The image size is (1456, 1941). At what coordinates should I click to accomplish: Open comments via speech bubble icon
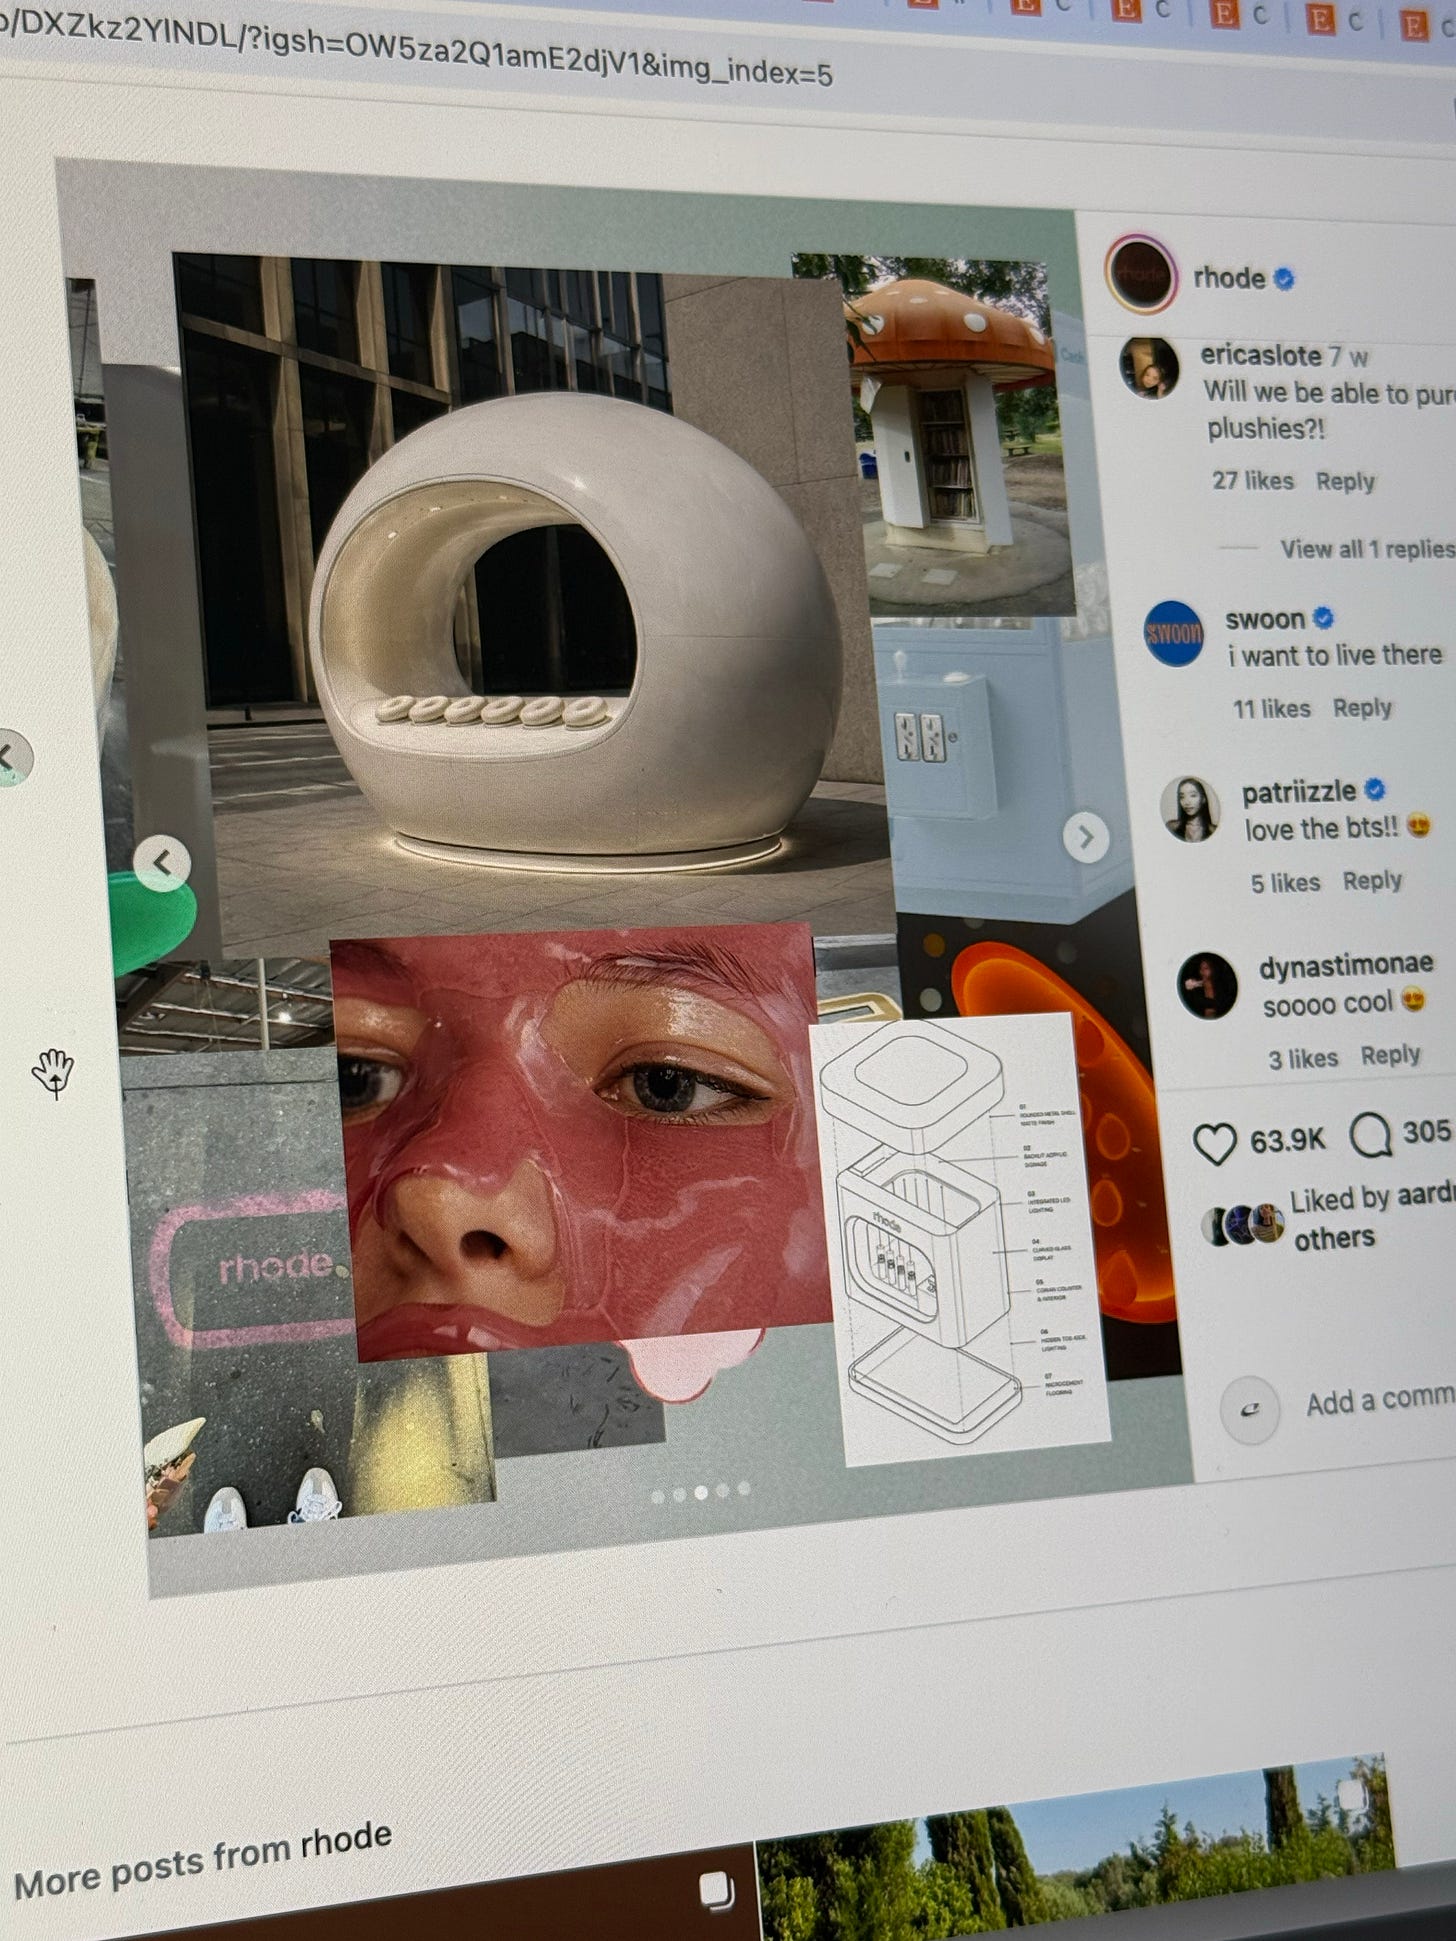(1370, 1136)
